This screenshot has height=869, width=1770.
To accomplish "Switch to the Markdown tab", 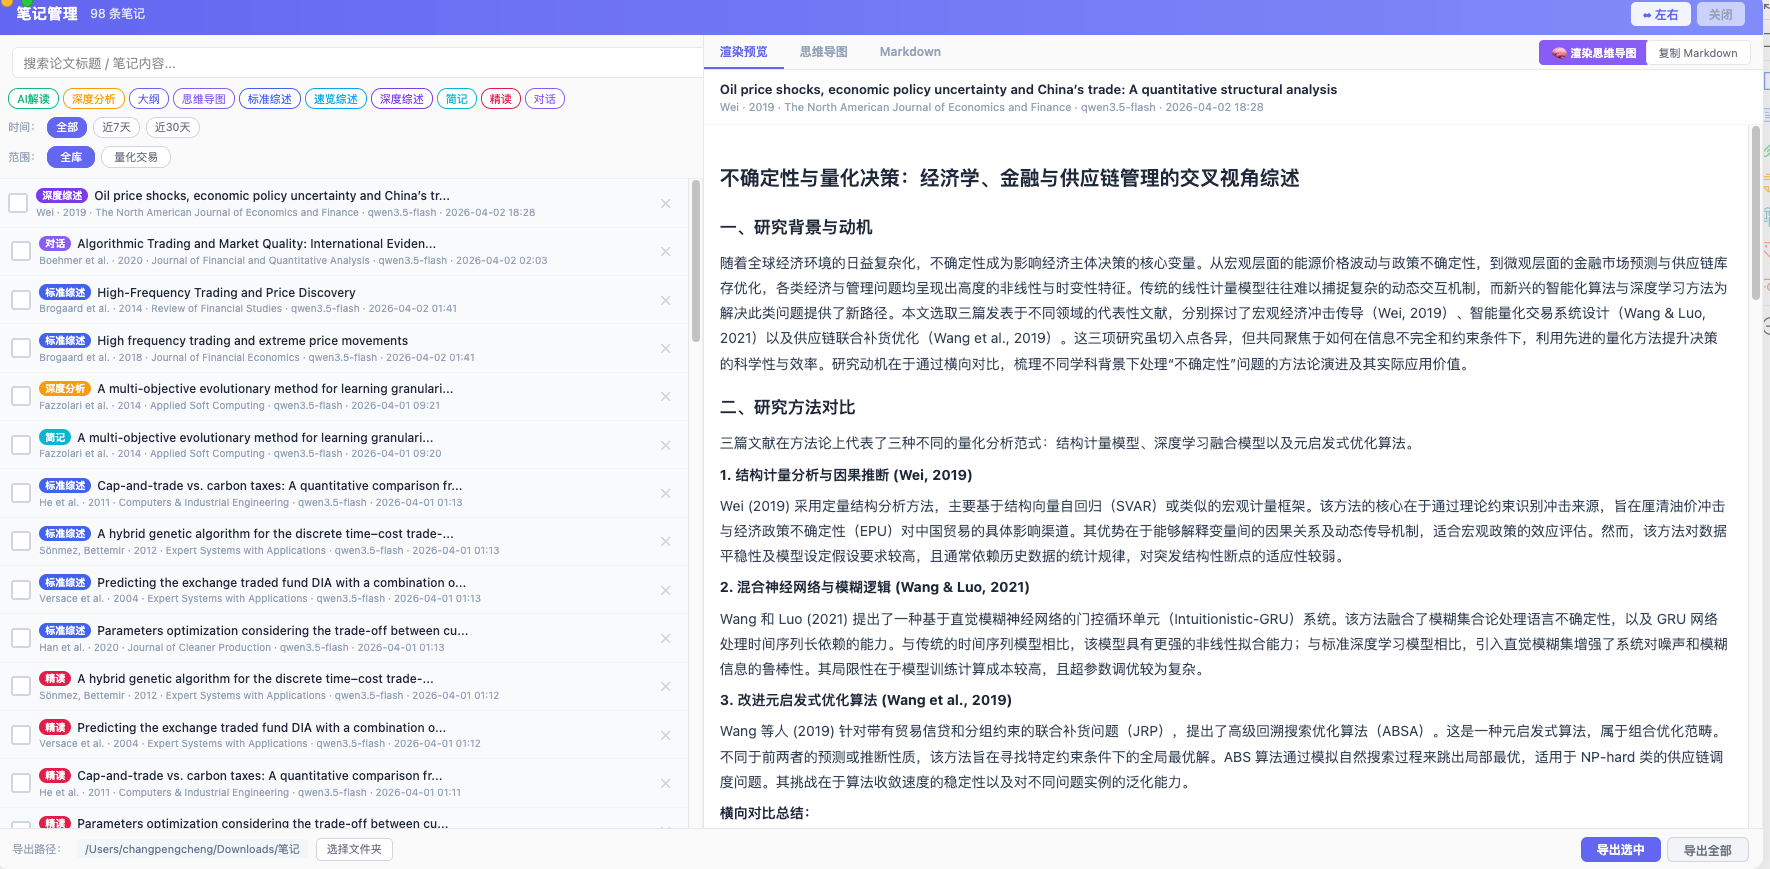I will [x=910, y=52].
